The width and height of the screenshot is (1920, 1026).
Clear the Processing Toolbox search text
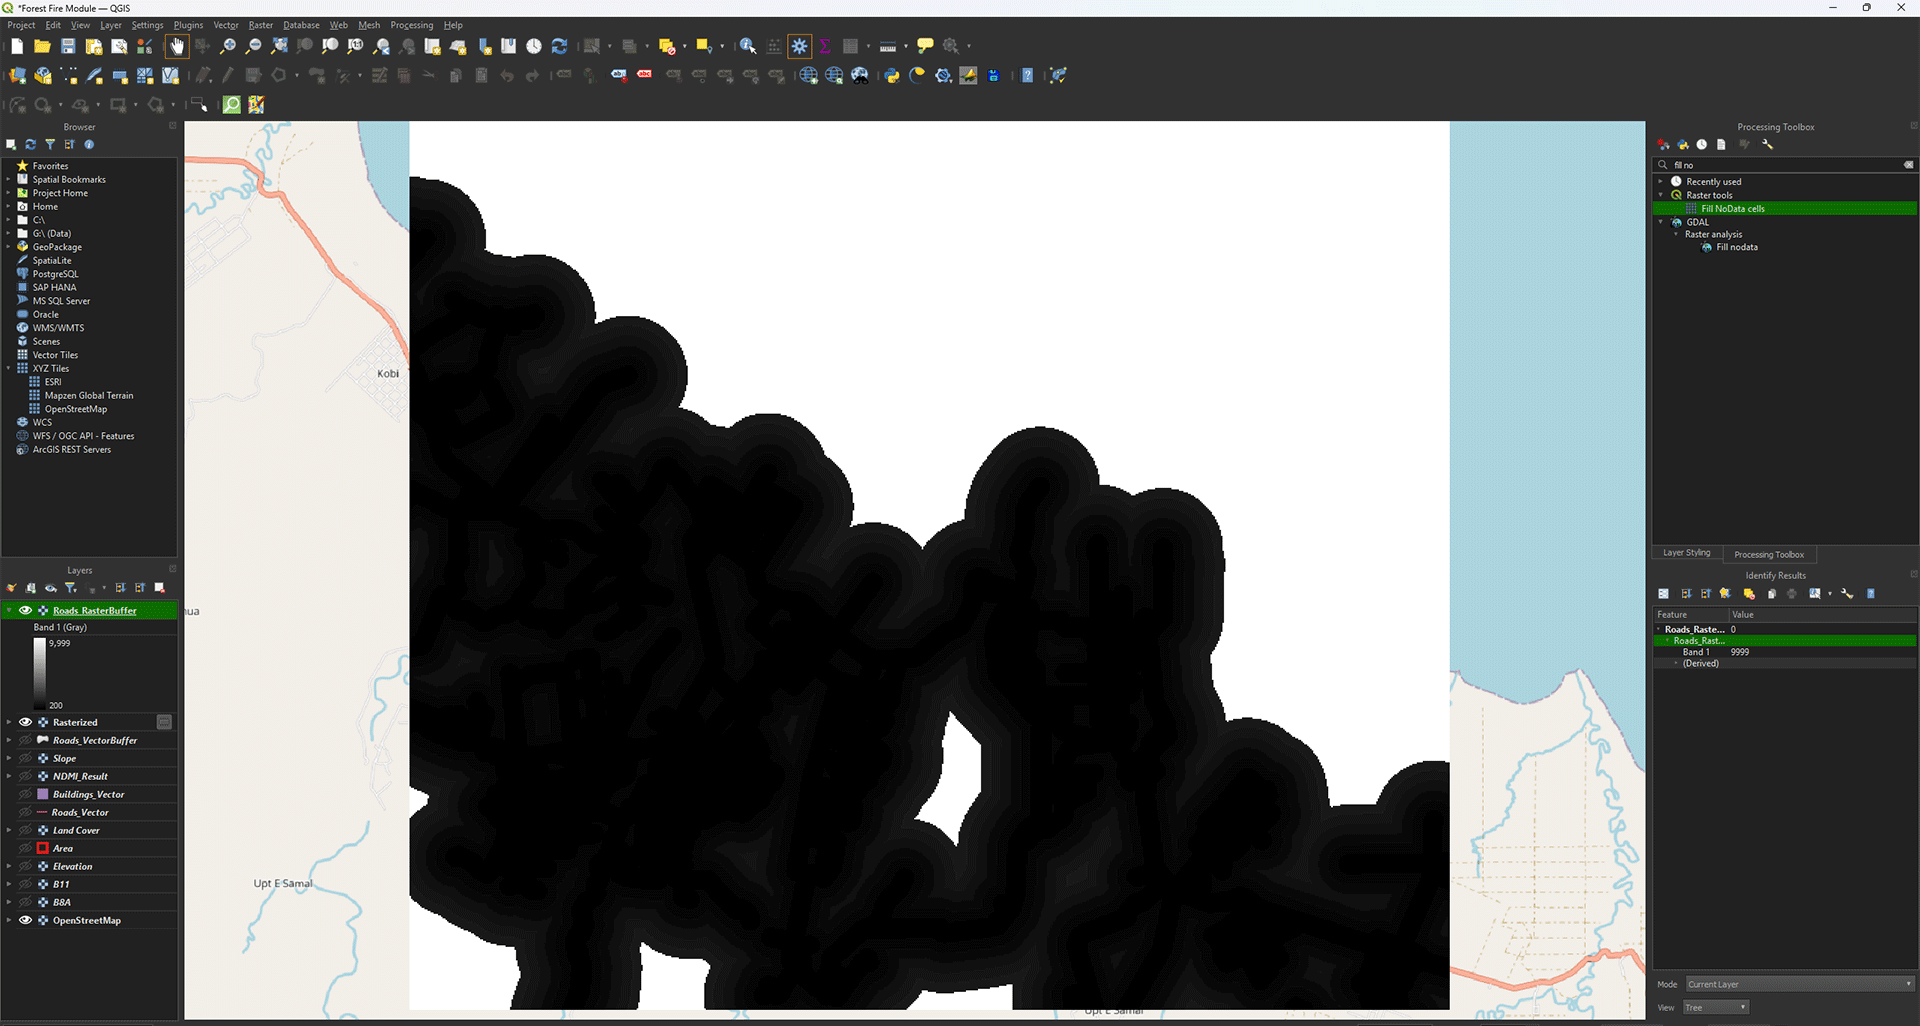(1908, 165)
